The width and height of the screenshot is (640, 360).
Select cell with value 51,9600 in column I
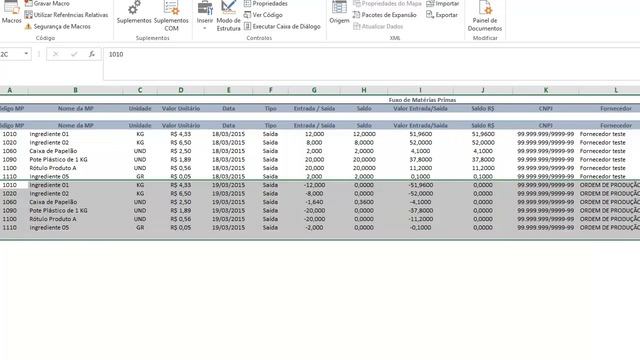coord(420,134)
